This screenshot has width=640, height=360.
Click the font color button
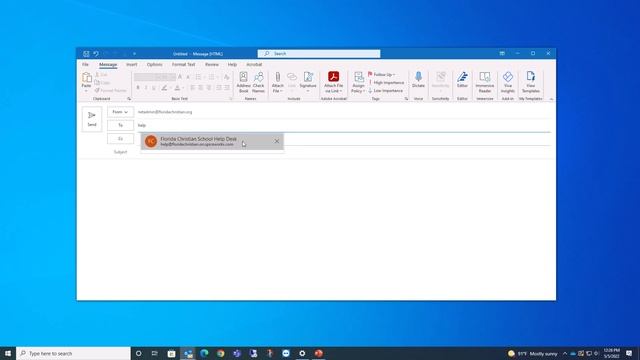[x=177, y=88]
